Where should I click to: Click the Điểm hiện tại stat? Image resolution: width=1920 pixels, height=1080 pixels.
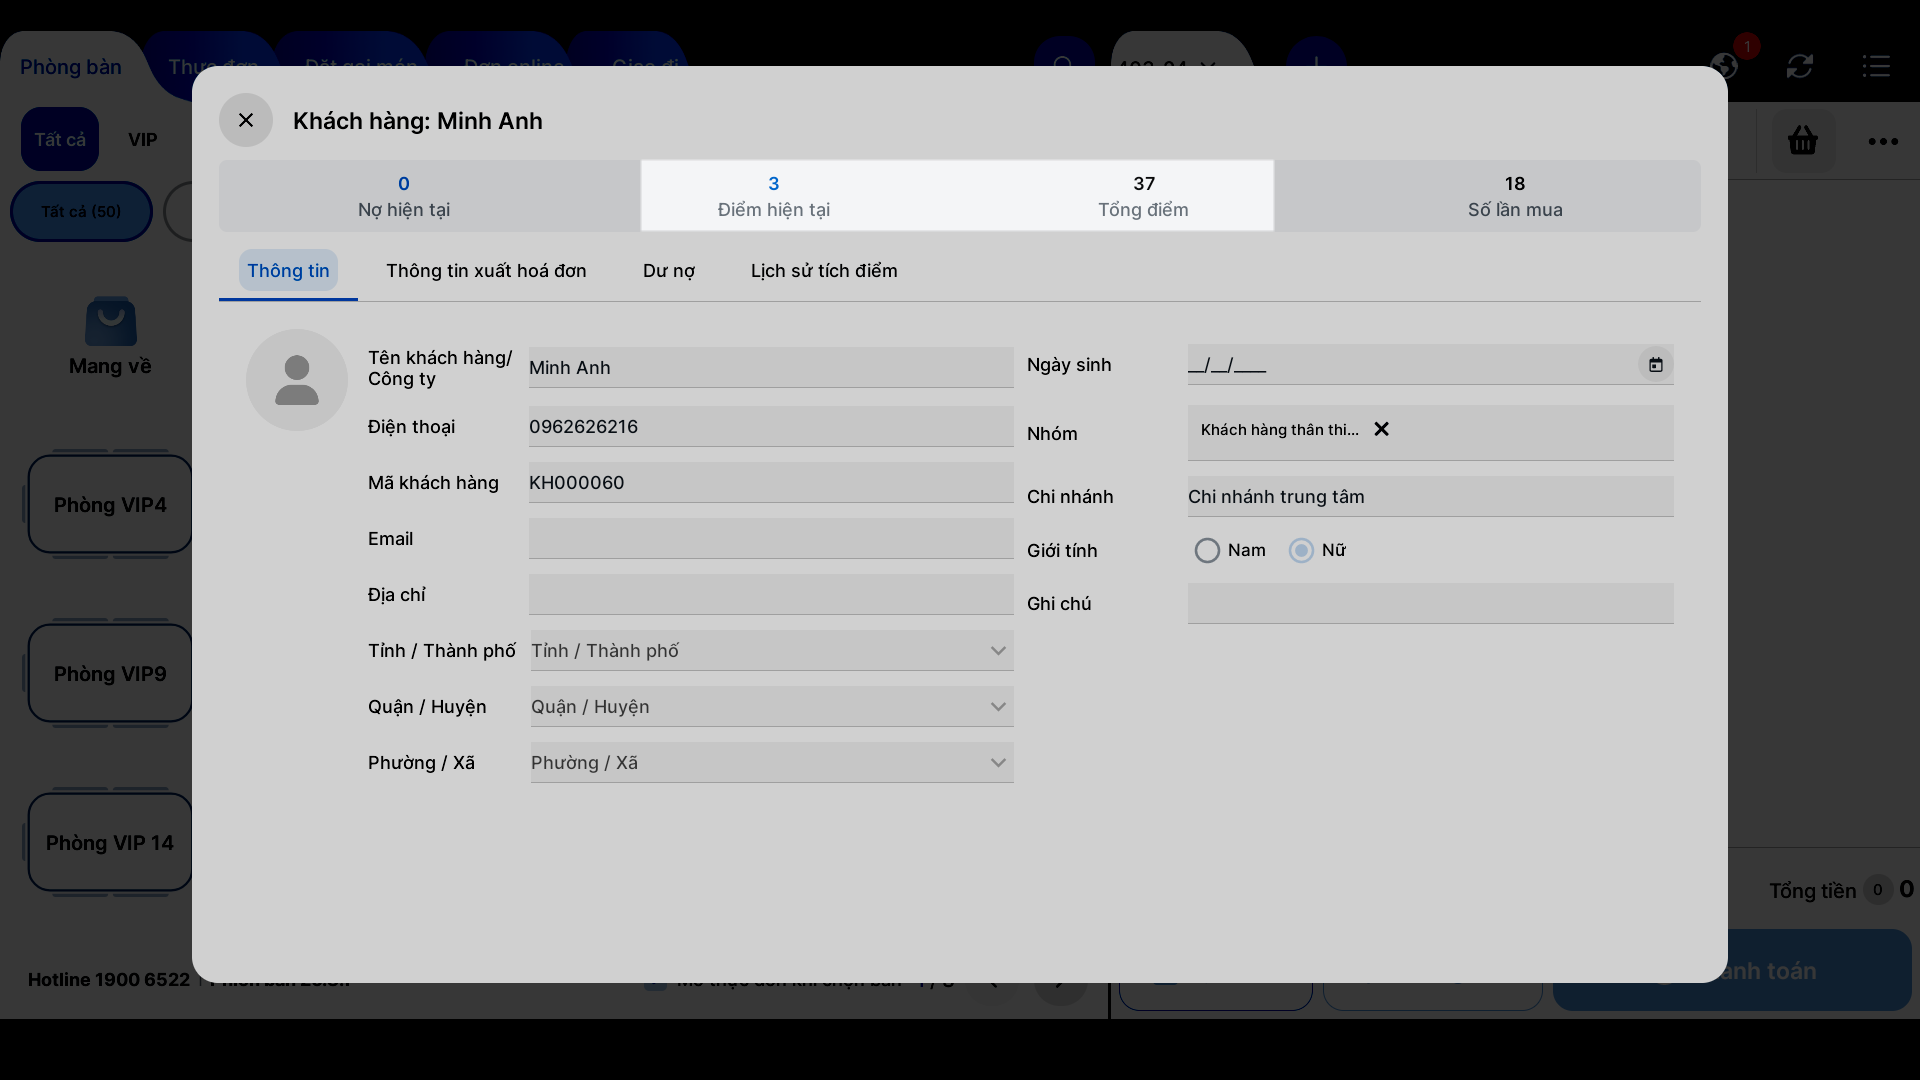coord(774,196)
